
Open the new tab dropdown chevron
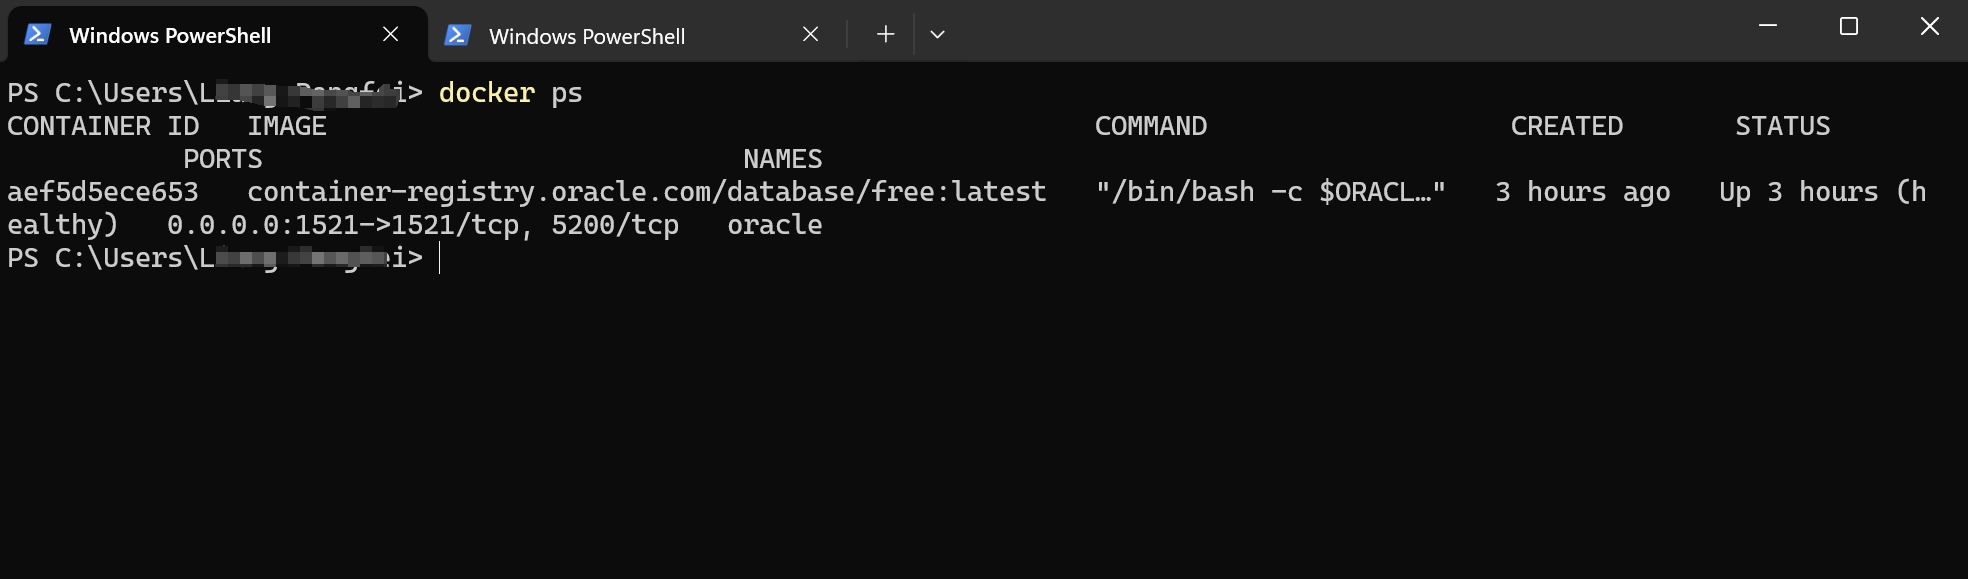coord(937,34)
